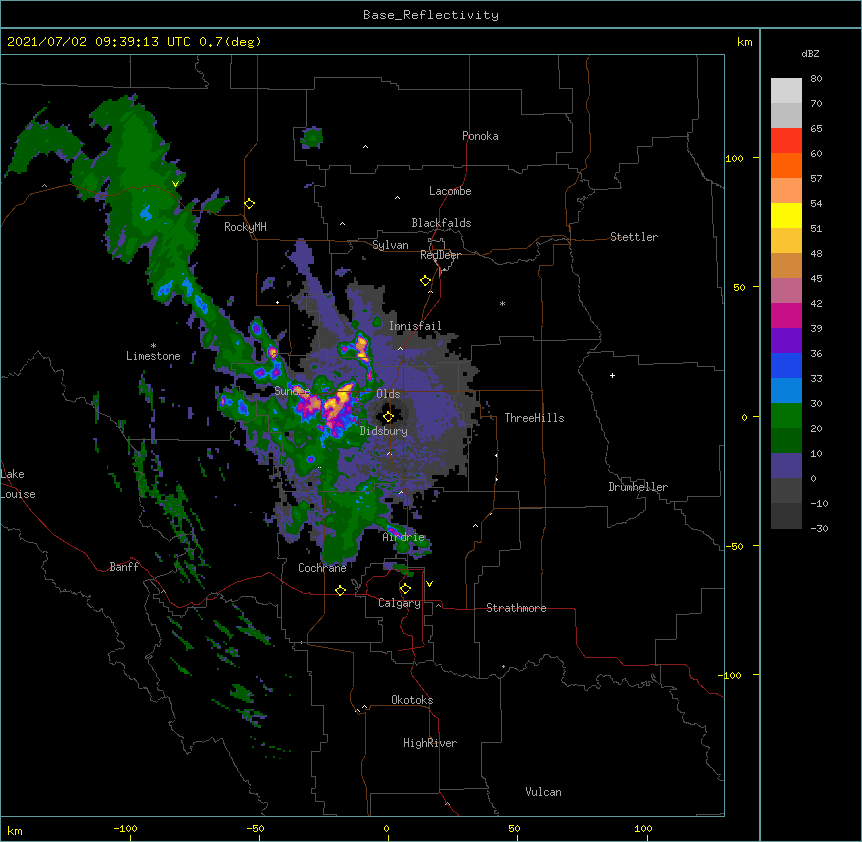This screenshot has width=862, height=842.
Task: Click the yellow diamond marker above Calgary label
Action: [405, 588]
